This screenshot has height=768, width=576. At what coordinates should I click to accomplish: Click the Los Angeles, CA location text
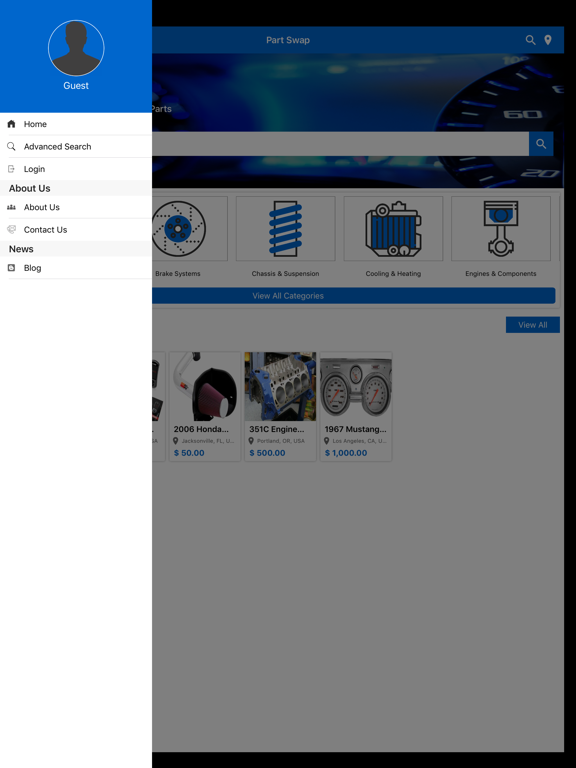point(360,441)
